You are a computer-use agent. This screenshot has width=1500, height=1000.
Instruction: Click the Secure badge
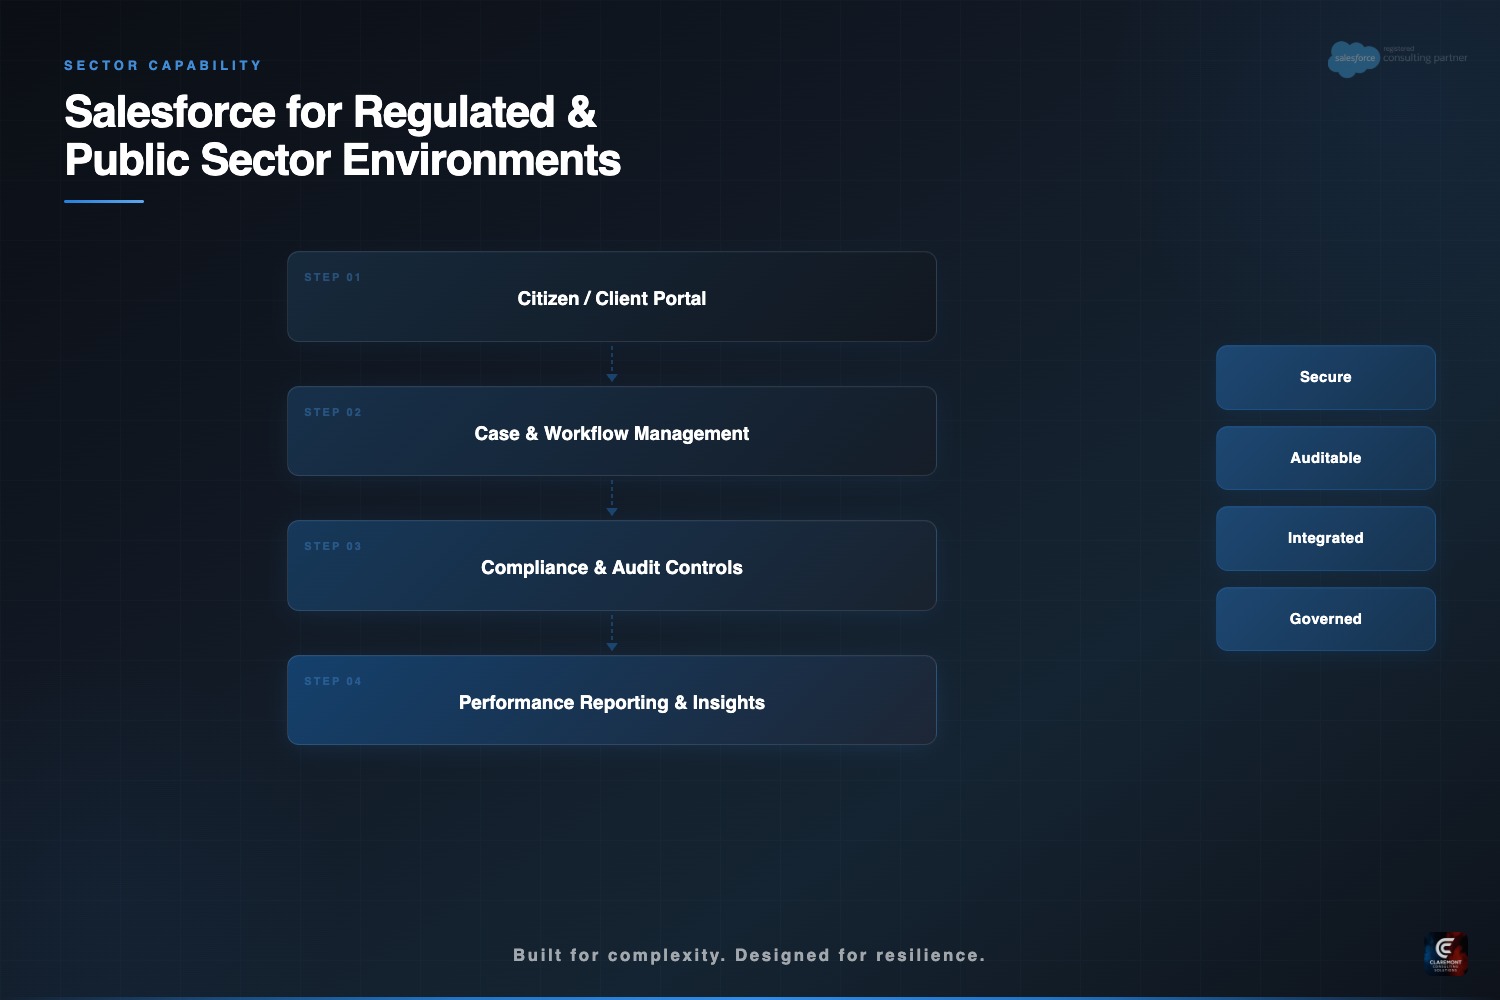click(1325, 377)
